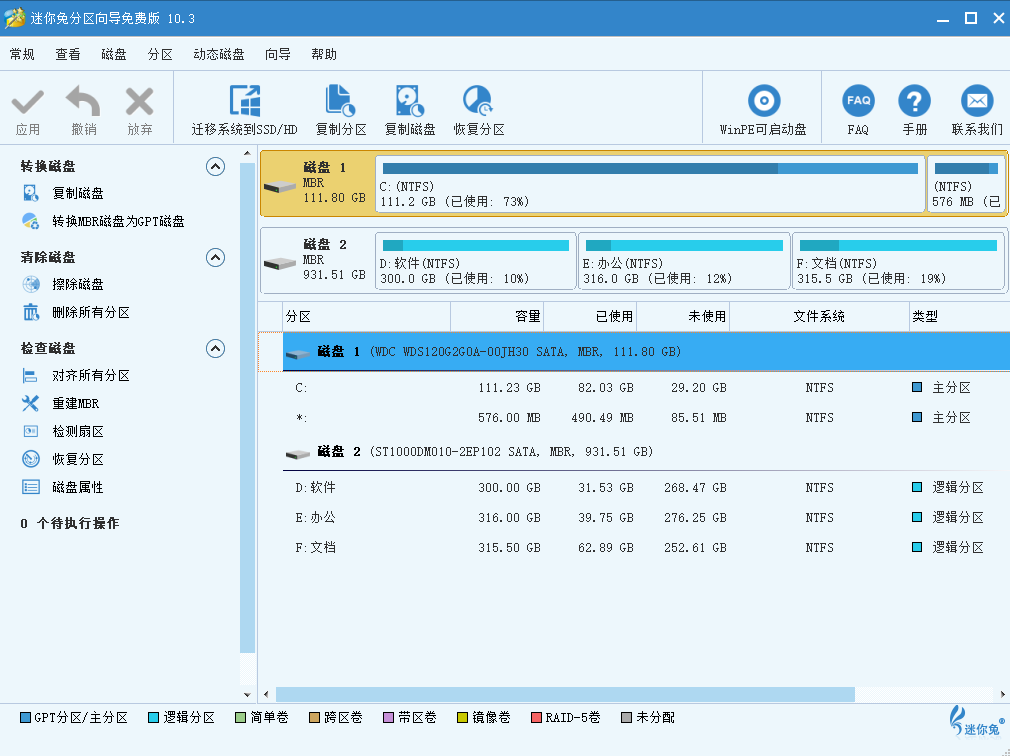This screenshot has width=1010, height=756.
Task: Click the E:办公 partition block on disk map
Action: tap(683, 262)
